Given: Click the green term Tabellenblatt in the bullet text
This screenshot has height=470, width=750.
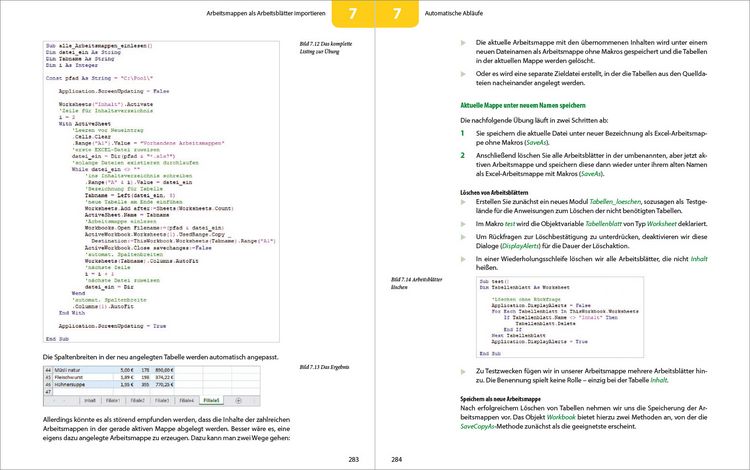Looking at the screenshot, I should [x=603, y=224].
